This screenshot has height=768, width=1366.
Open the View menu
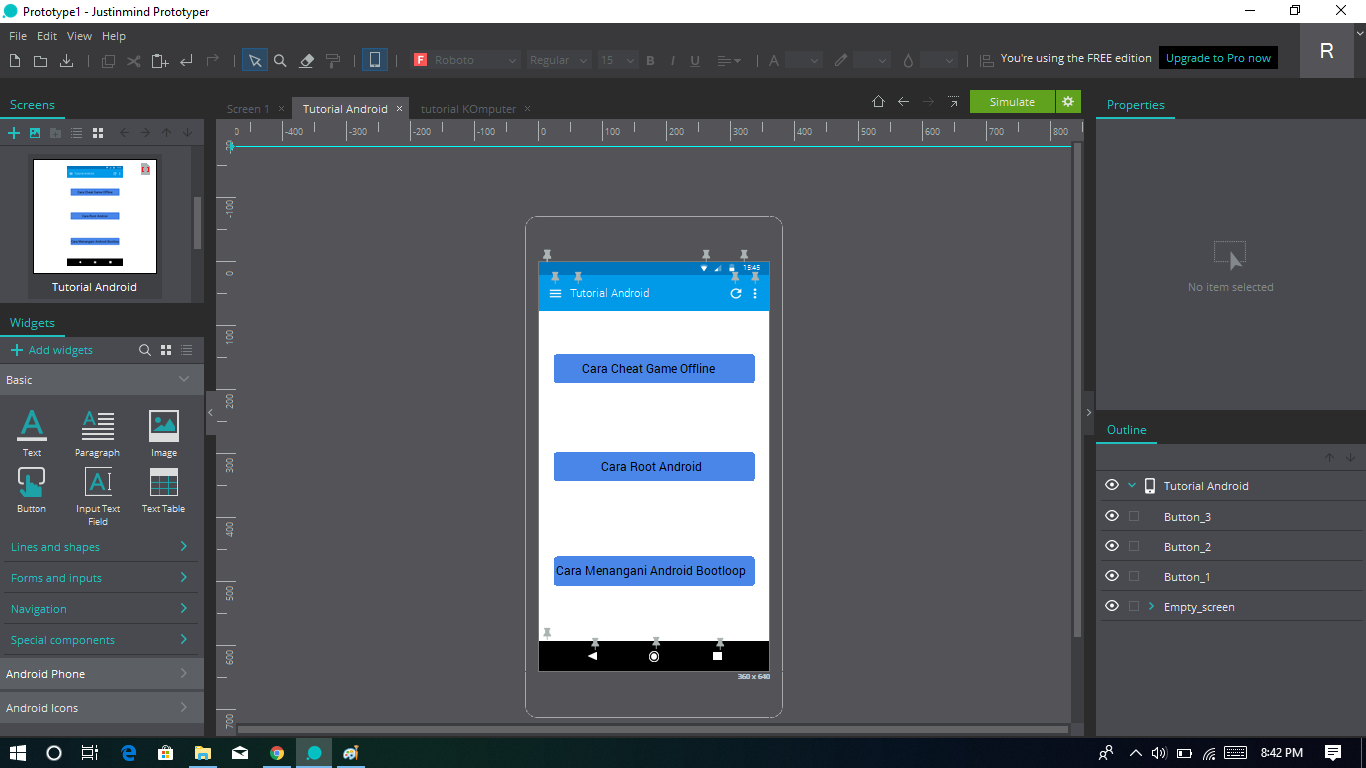79,35
